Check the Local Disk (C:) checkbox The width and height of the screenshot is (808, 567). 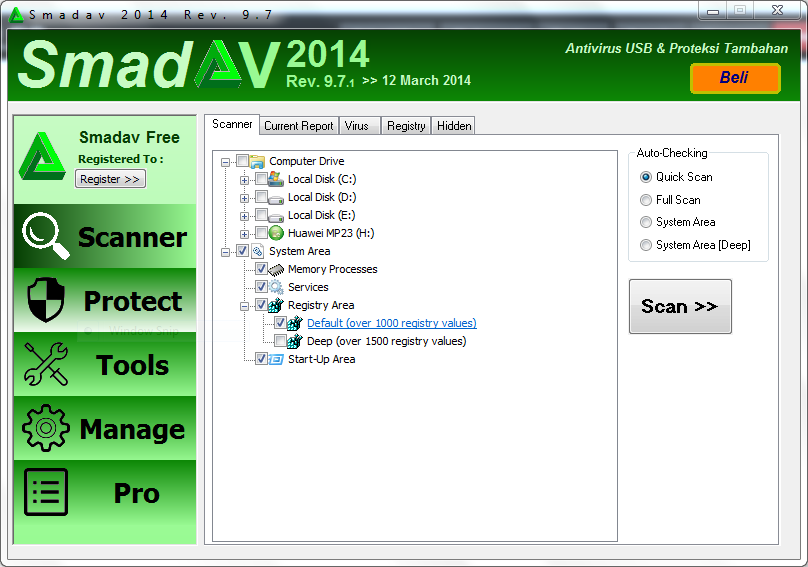(x=261, y=178)
